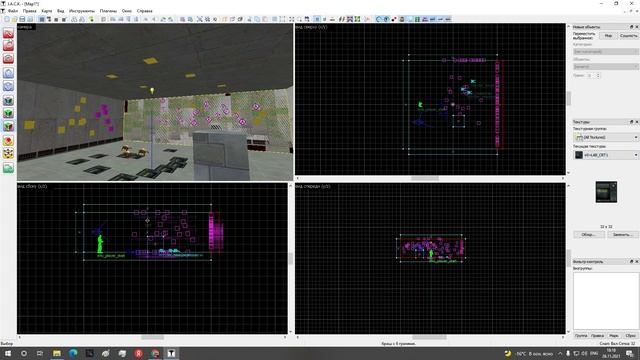Image resolution: width=640 pixels, height=360 pixels.
Task: Open the Инструменты menu
Action: click(82, 11)
